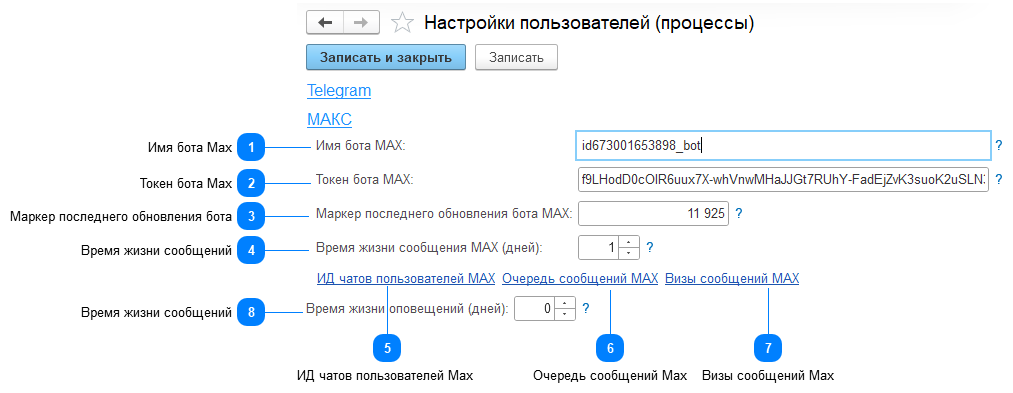Click 'Маркер последнего обновления бота MAX:' label
1013x393 pixels.
[444, 213]
